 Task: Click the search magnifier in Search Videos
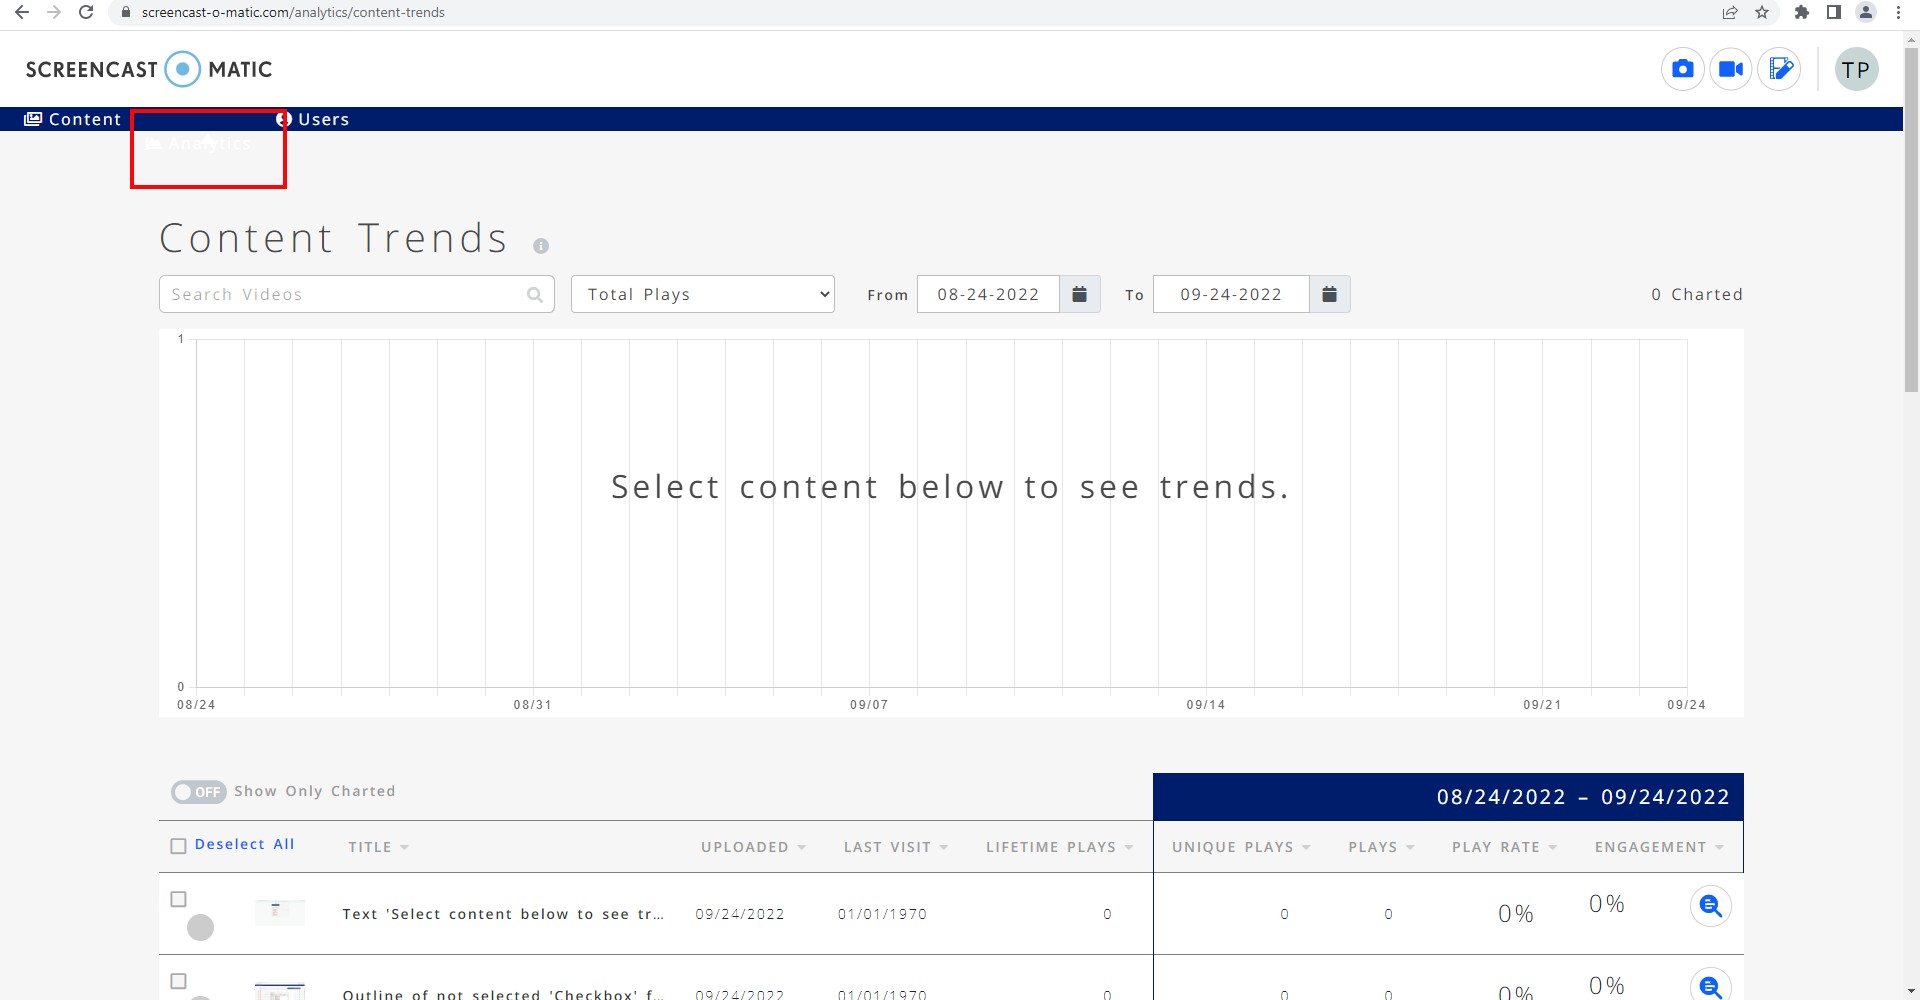click(534, 294)
